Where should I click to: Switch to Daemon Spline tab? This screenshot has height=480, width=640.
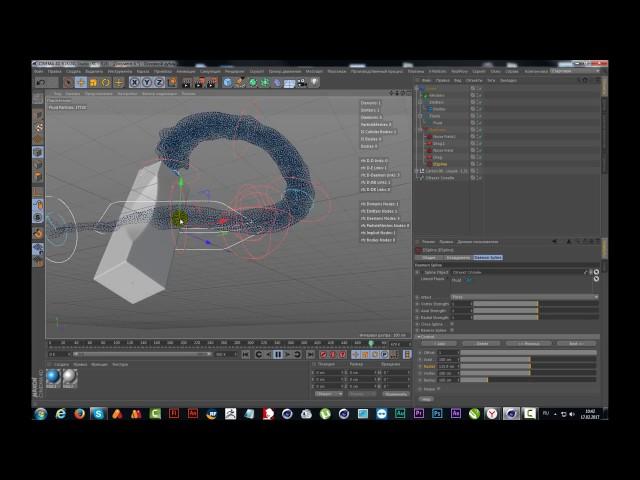coord(488,258)
